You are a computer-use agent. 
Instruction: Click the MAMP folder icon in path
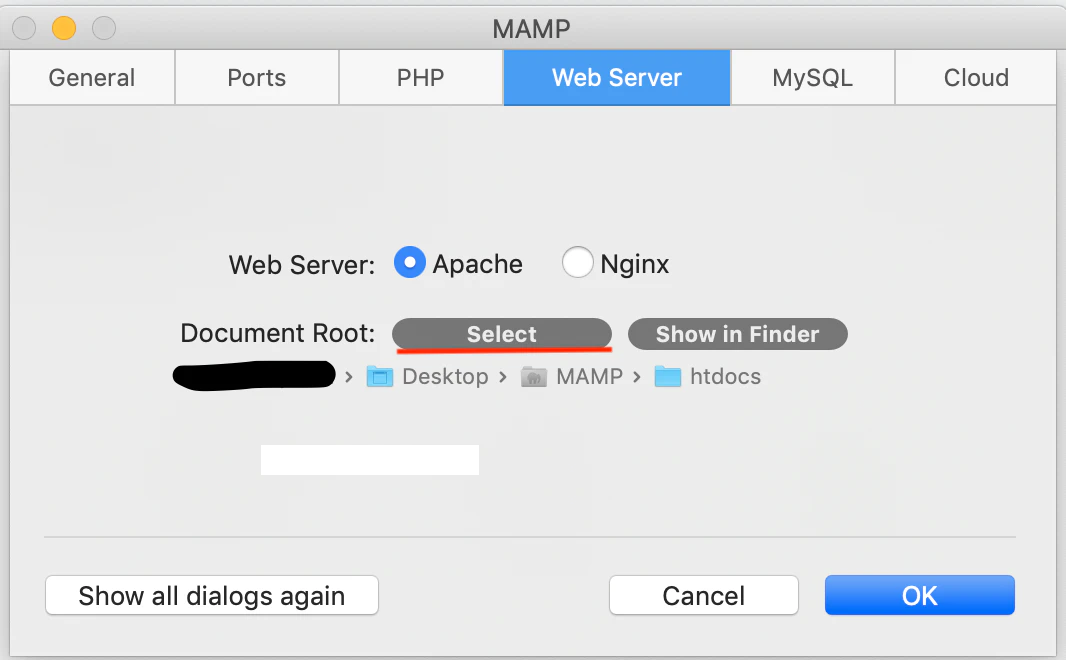[534, 376]
